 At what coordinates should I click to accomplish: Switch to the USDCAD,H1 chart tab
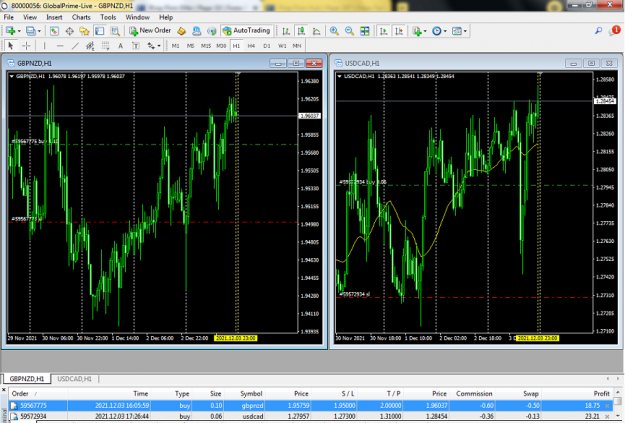coord(75,379)
